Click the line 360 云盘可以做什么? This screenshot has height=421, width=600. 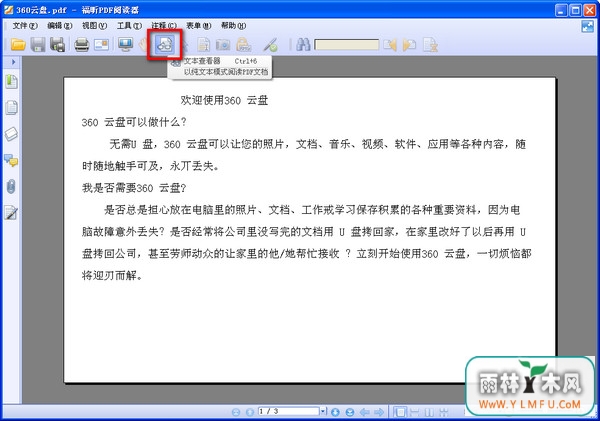point(134,122)
